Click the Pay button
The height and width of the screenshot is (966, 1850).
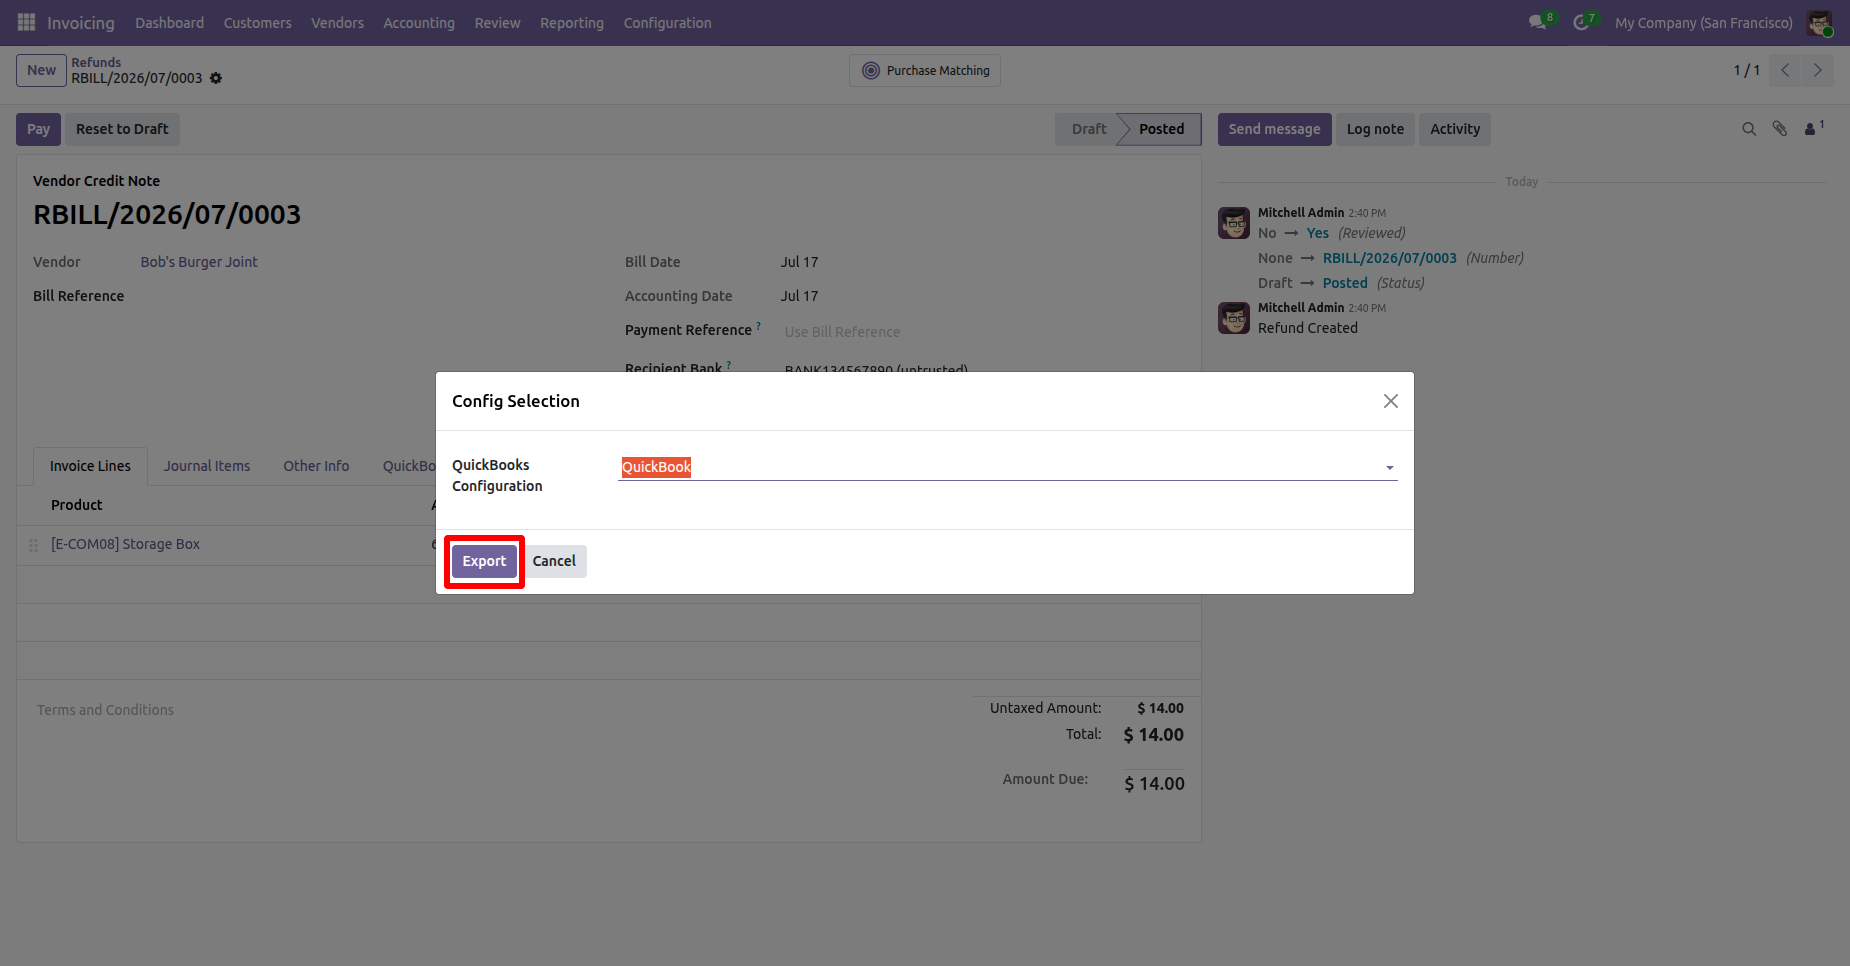click(39, 129)
